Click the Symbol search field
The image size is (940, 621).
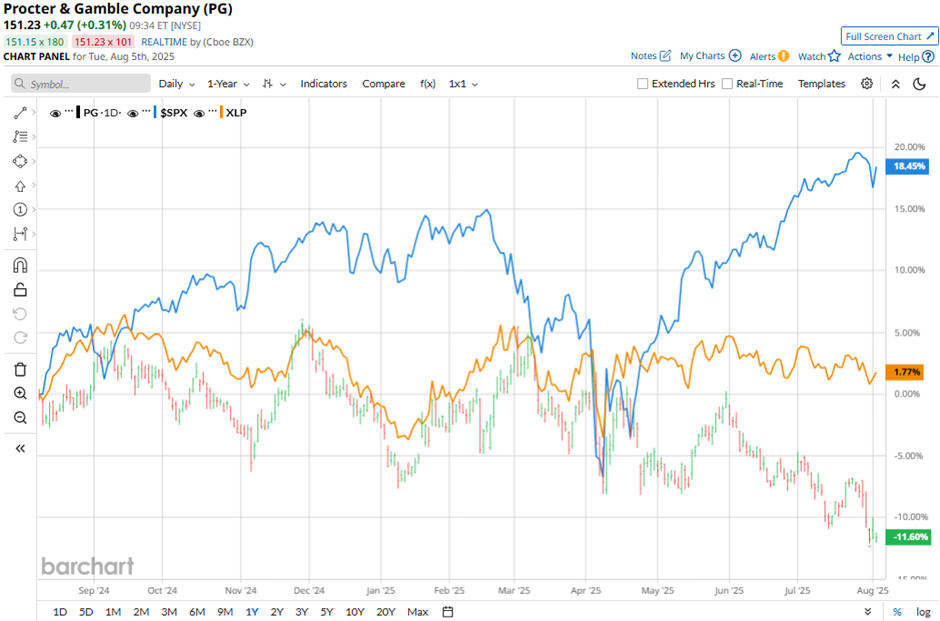coord(81,84)
